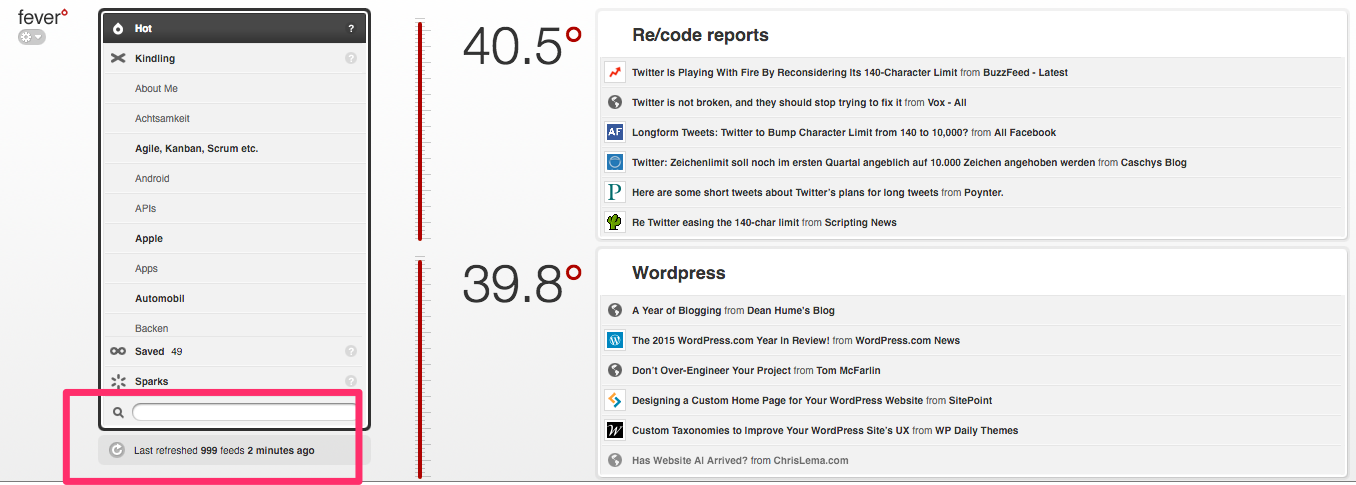Select the Hot tab
The width and height of the screenshot is (1356, 485).
pos(234,28)
